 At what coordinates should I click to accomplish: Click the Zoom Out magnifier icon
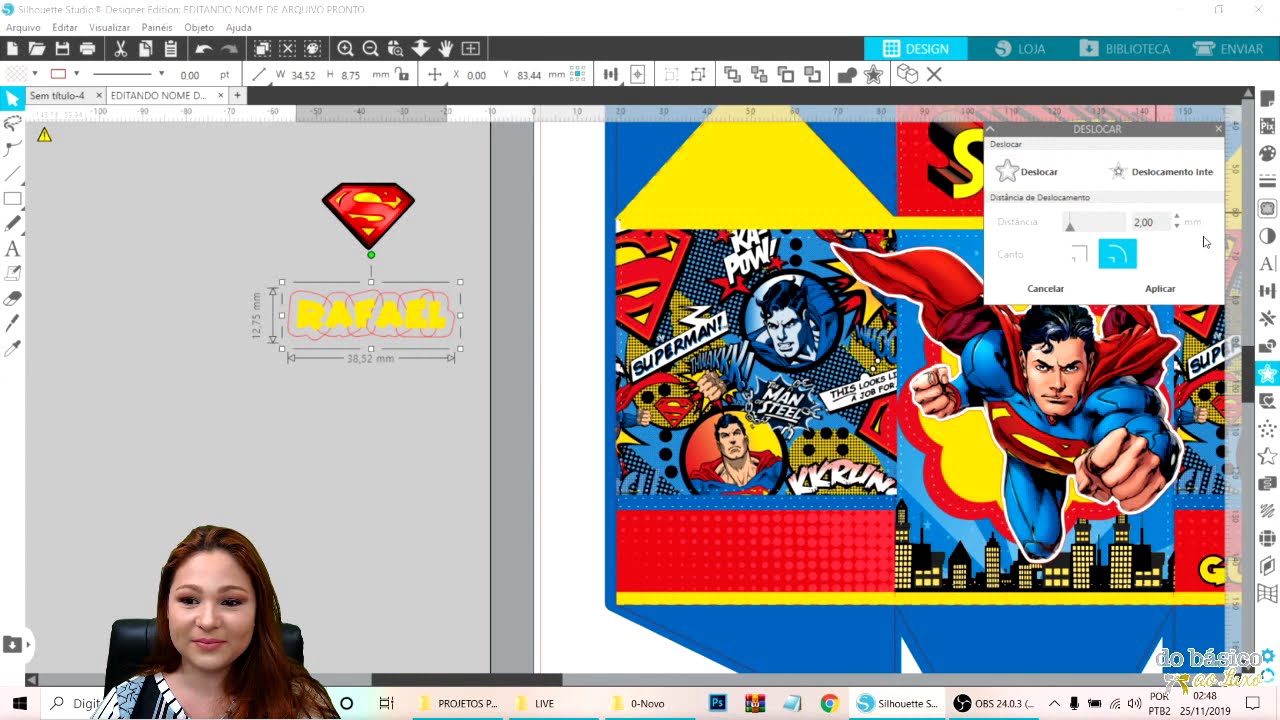click(370, 49)
